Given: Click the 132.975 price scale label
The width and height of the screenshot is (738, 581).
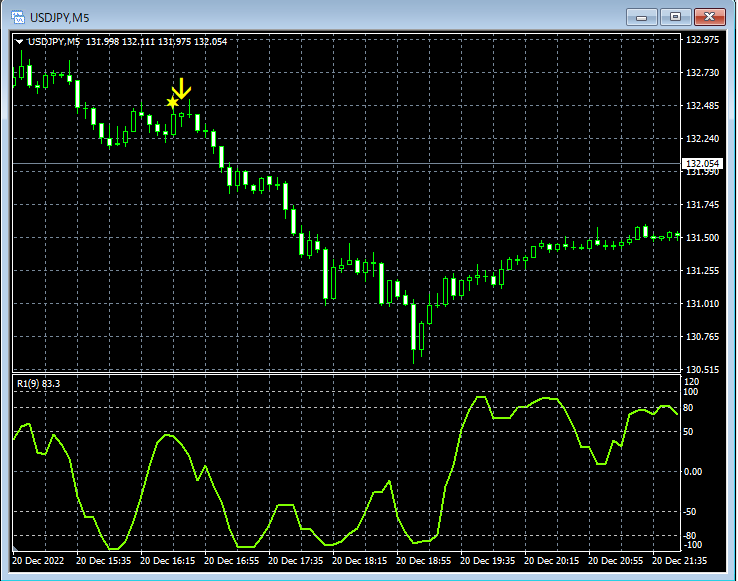Looking at the screenshot, I should pos(703,40).
